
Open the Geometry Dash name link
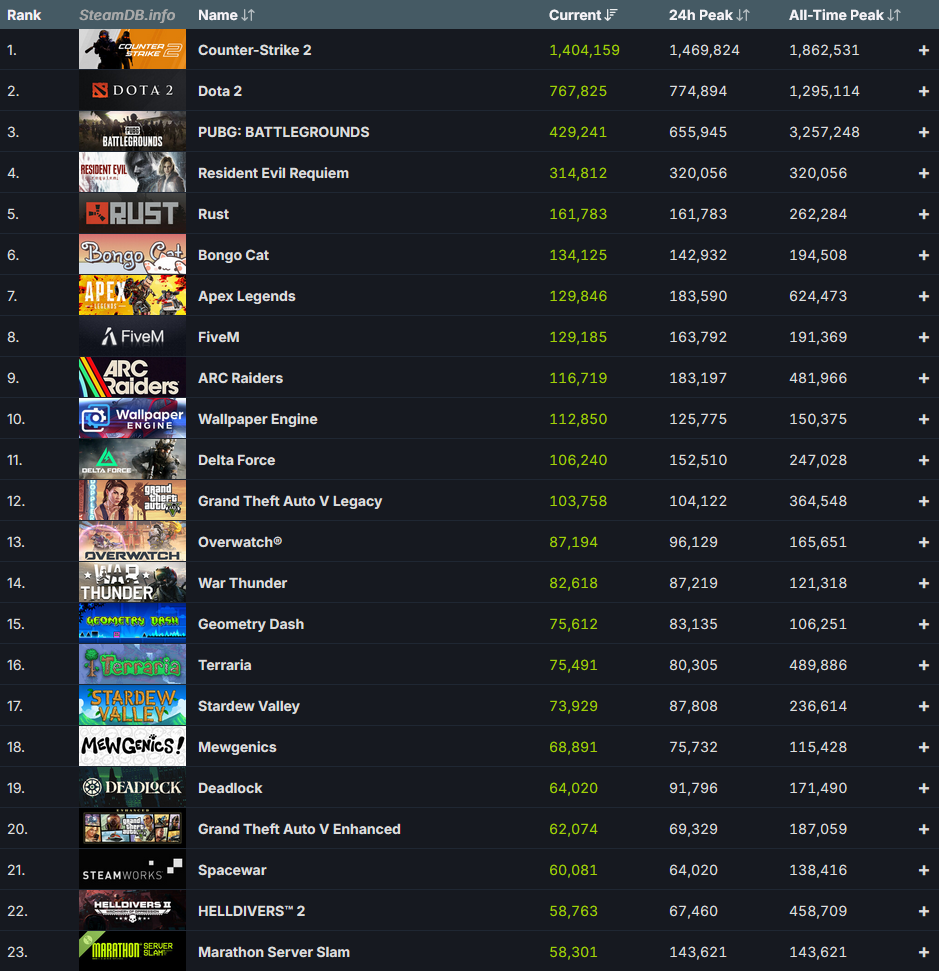click(x=251, y=624)
